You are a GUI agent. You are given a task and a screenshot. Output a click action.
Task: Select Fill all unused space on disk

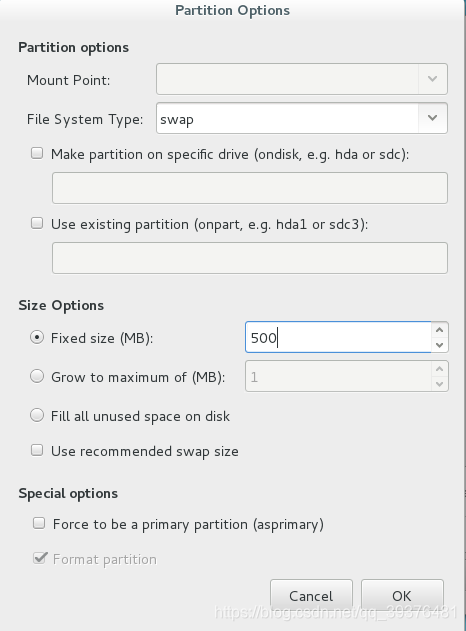coord(37,415)
